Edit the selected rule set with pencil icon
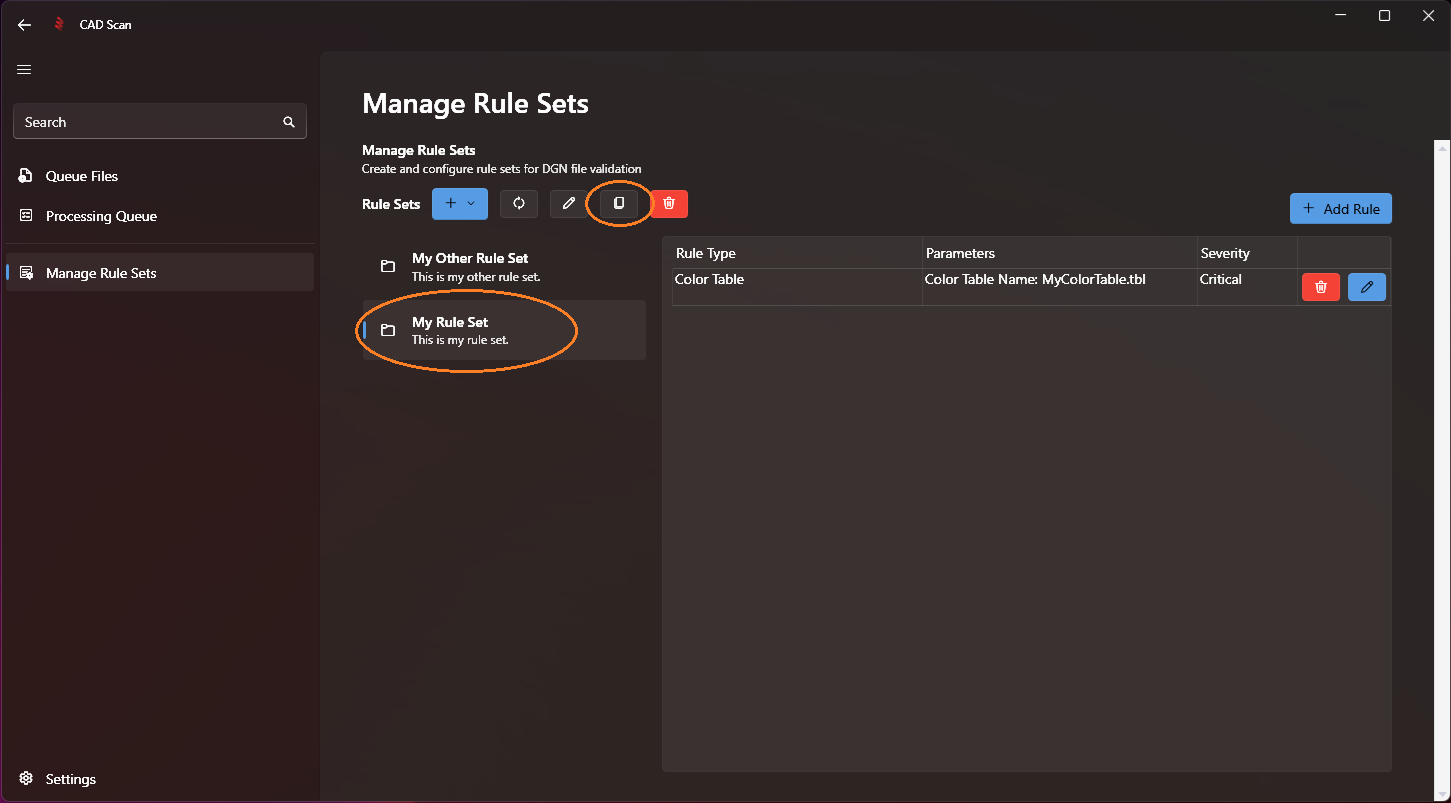The width and height of the screenshot is (1451, 803). pyautogui.click(x=568, y=204)
